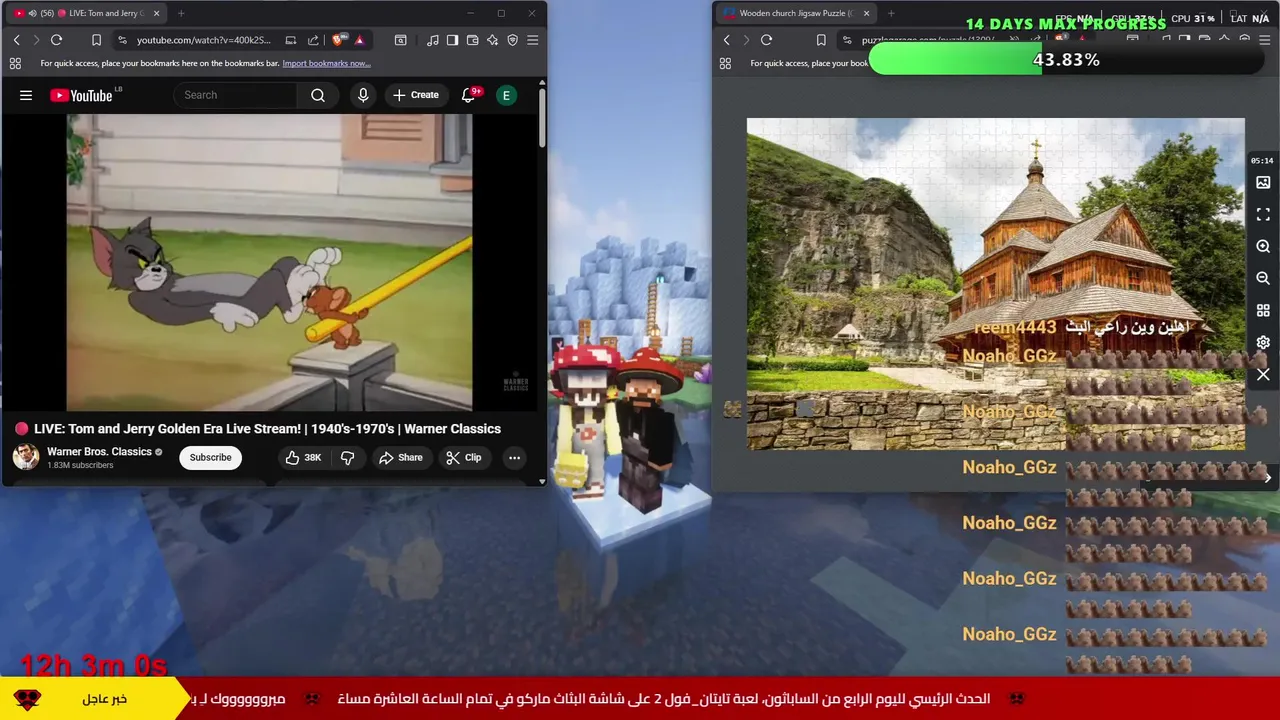Subscribe to Warner Bros. Classics
The image size is (1280, 720).
(210, 458)
